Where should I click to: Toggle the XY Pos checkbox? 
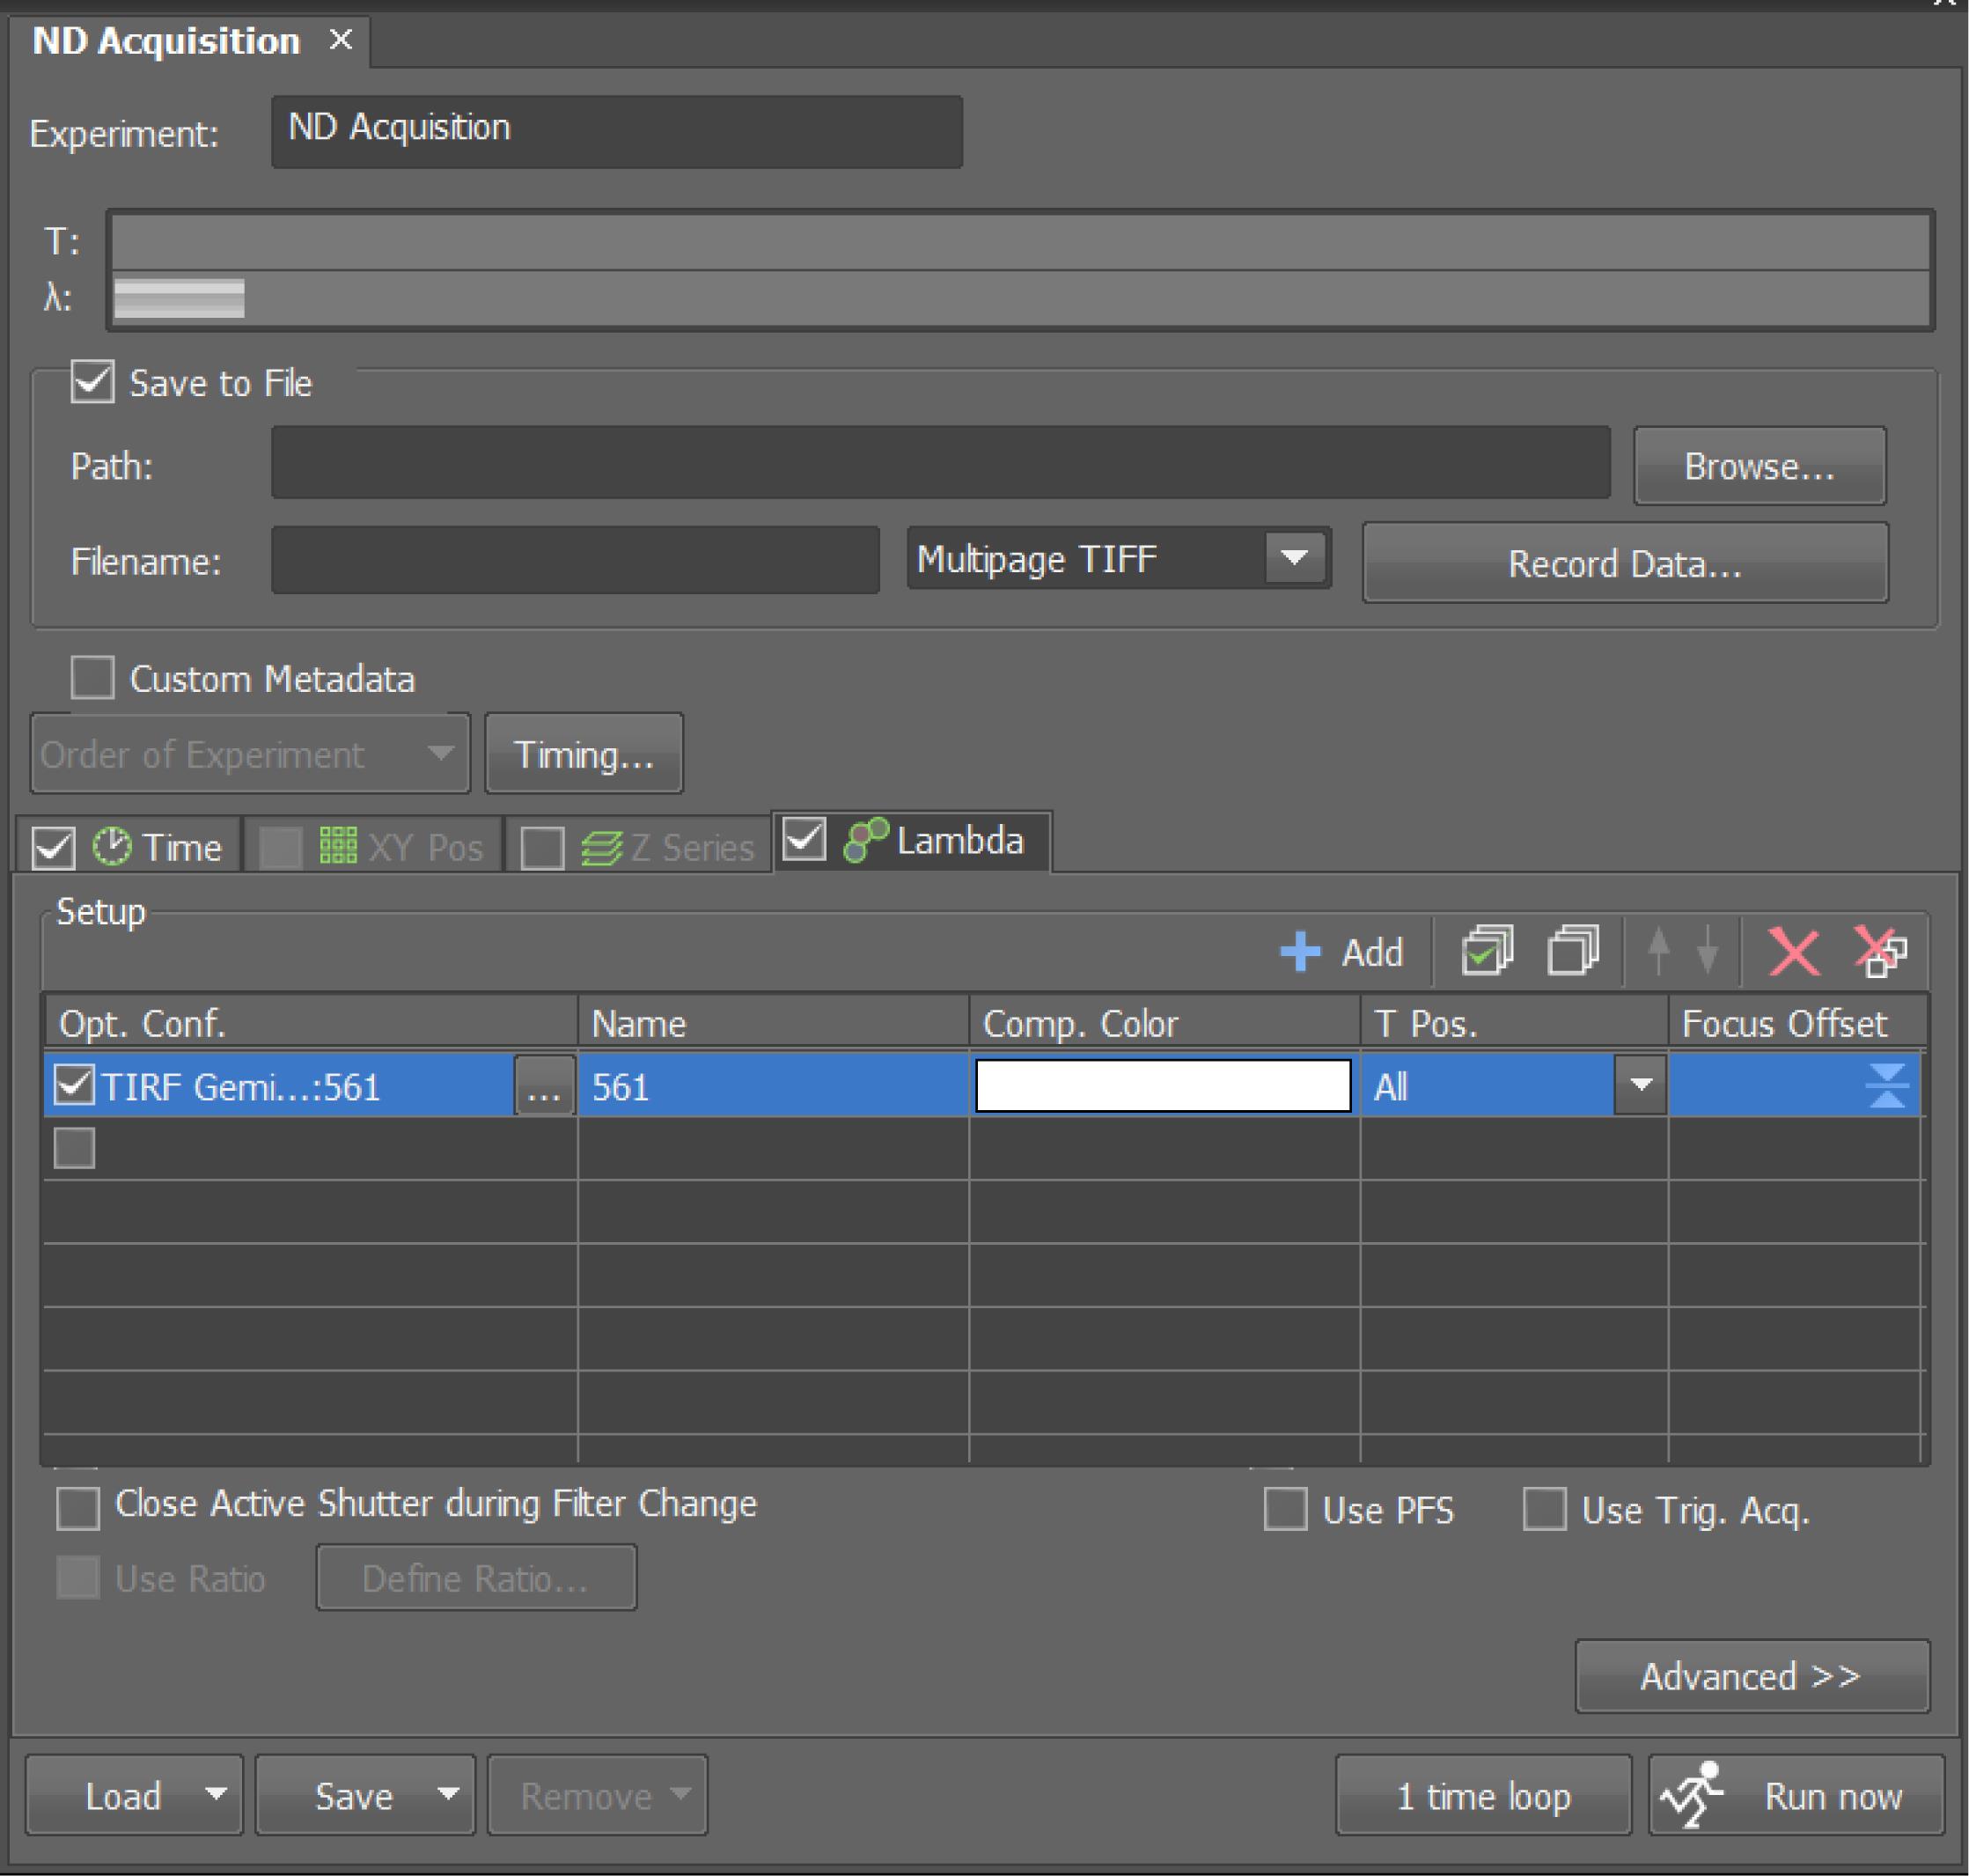[280, 848]
